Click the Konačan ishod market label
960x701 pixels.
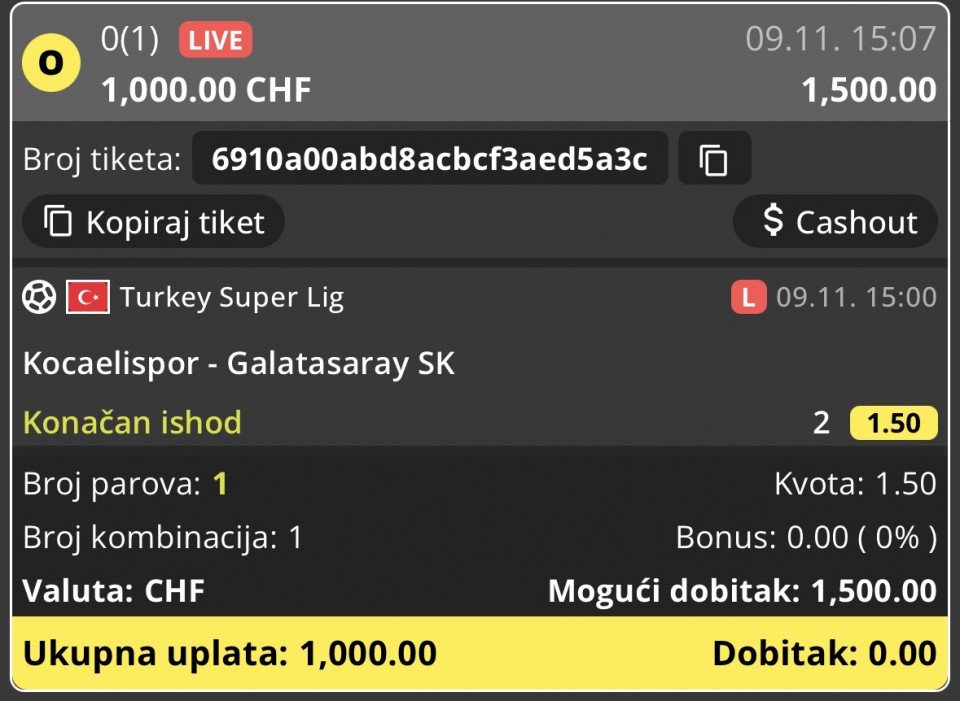(132, 422)
